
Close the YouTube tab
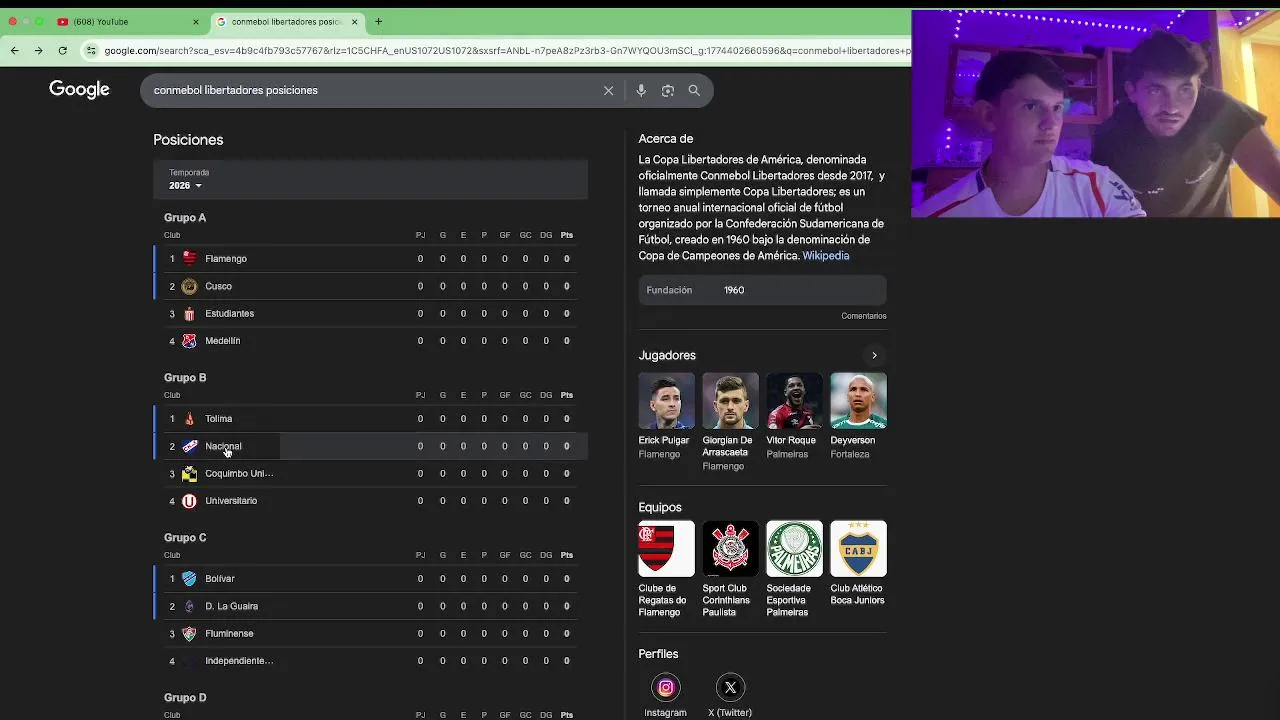coord(195,21)
